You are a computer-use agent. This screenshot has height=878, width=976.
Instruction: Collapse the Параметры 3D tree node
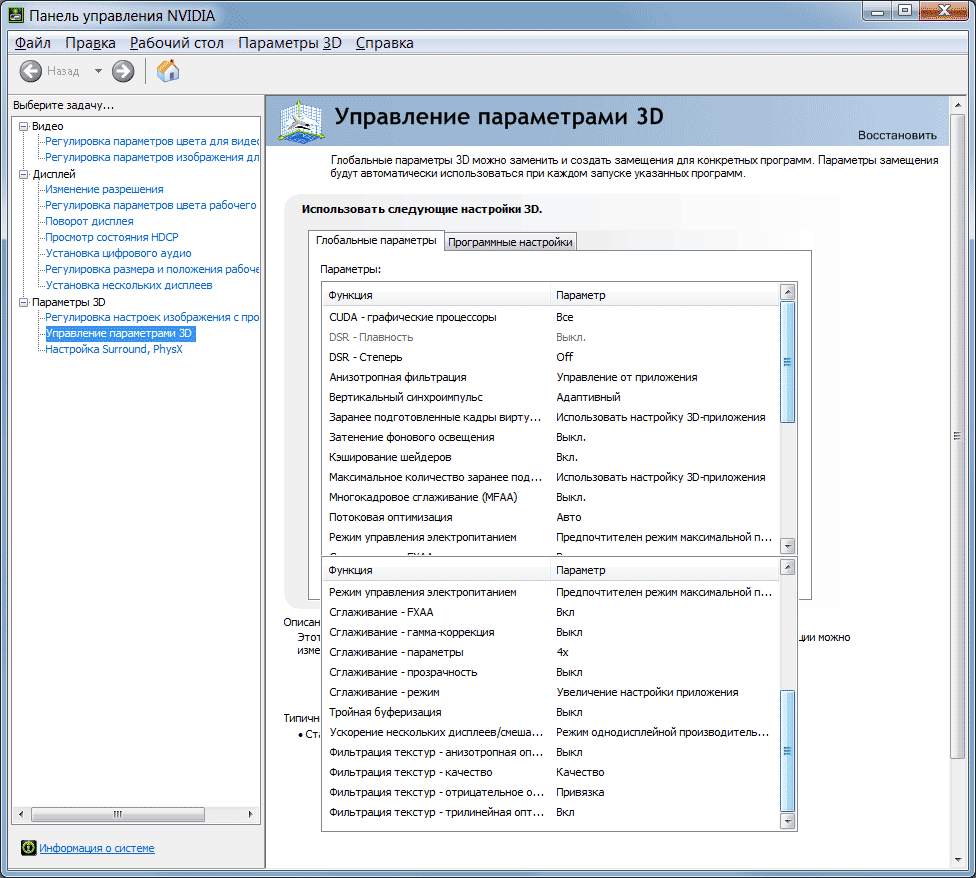click(x=24, y=302)
